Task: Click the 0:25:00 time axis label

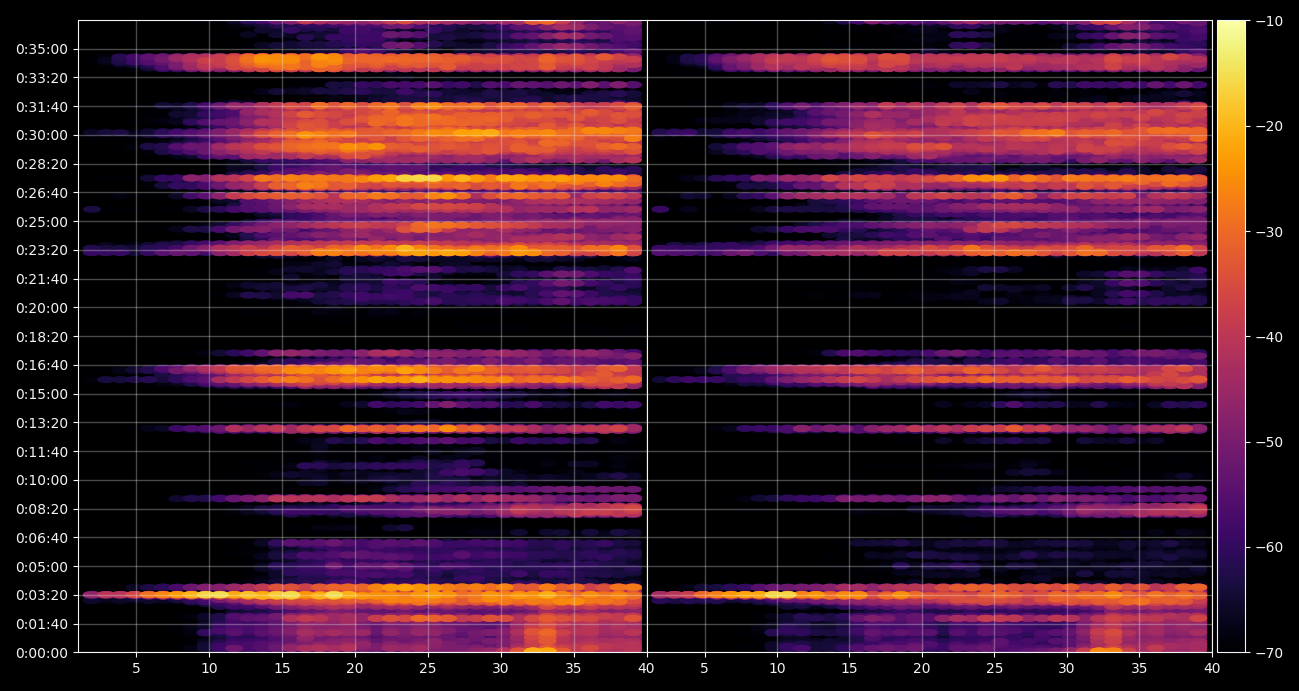Action: pyautogui.click(x=41, y=222)
